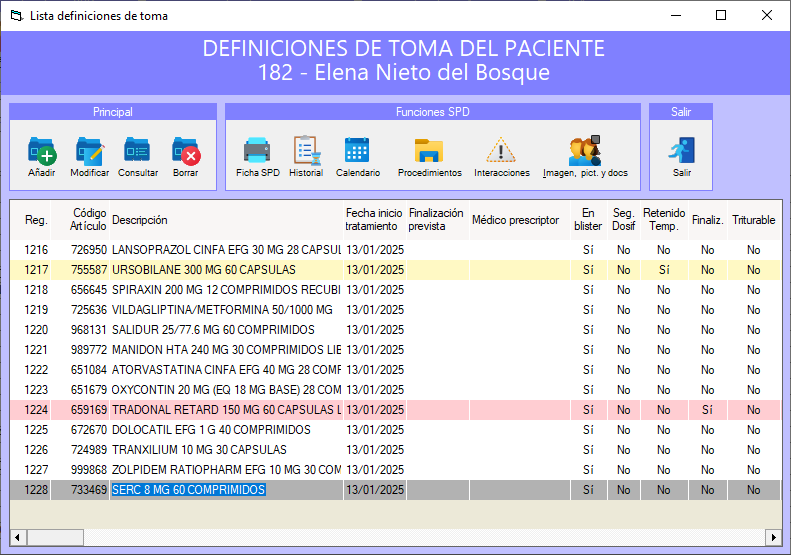Click start date of SERC row
Screen dimensions: 791x555
375,490
